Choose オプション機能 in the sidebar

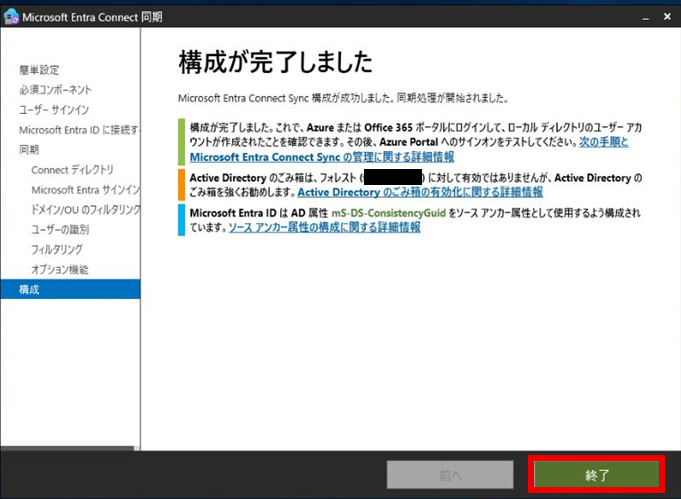[x=60, y=270]
